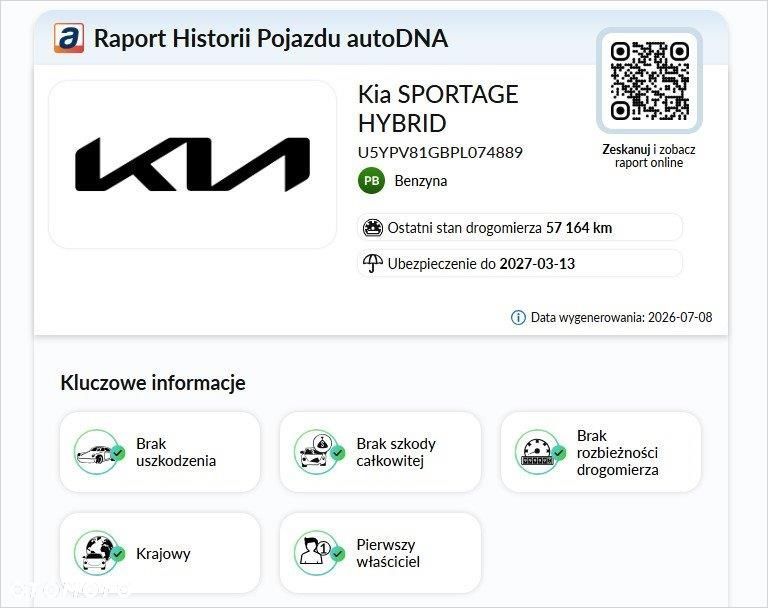Click the car icon for Brak uszkodzenia
The image size is (768, 608).
[98, 452]
